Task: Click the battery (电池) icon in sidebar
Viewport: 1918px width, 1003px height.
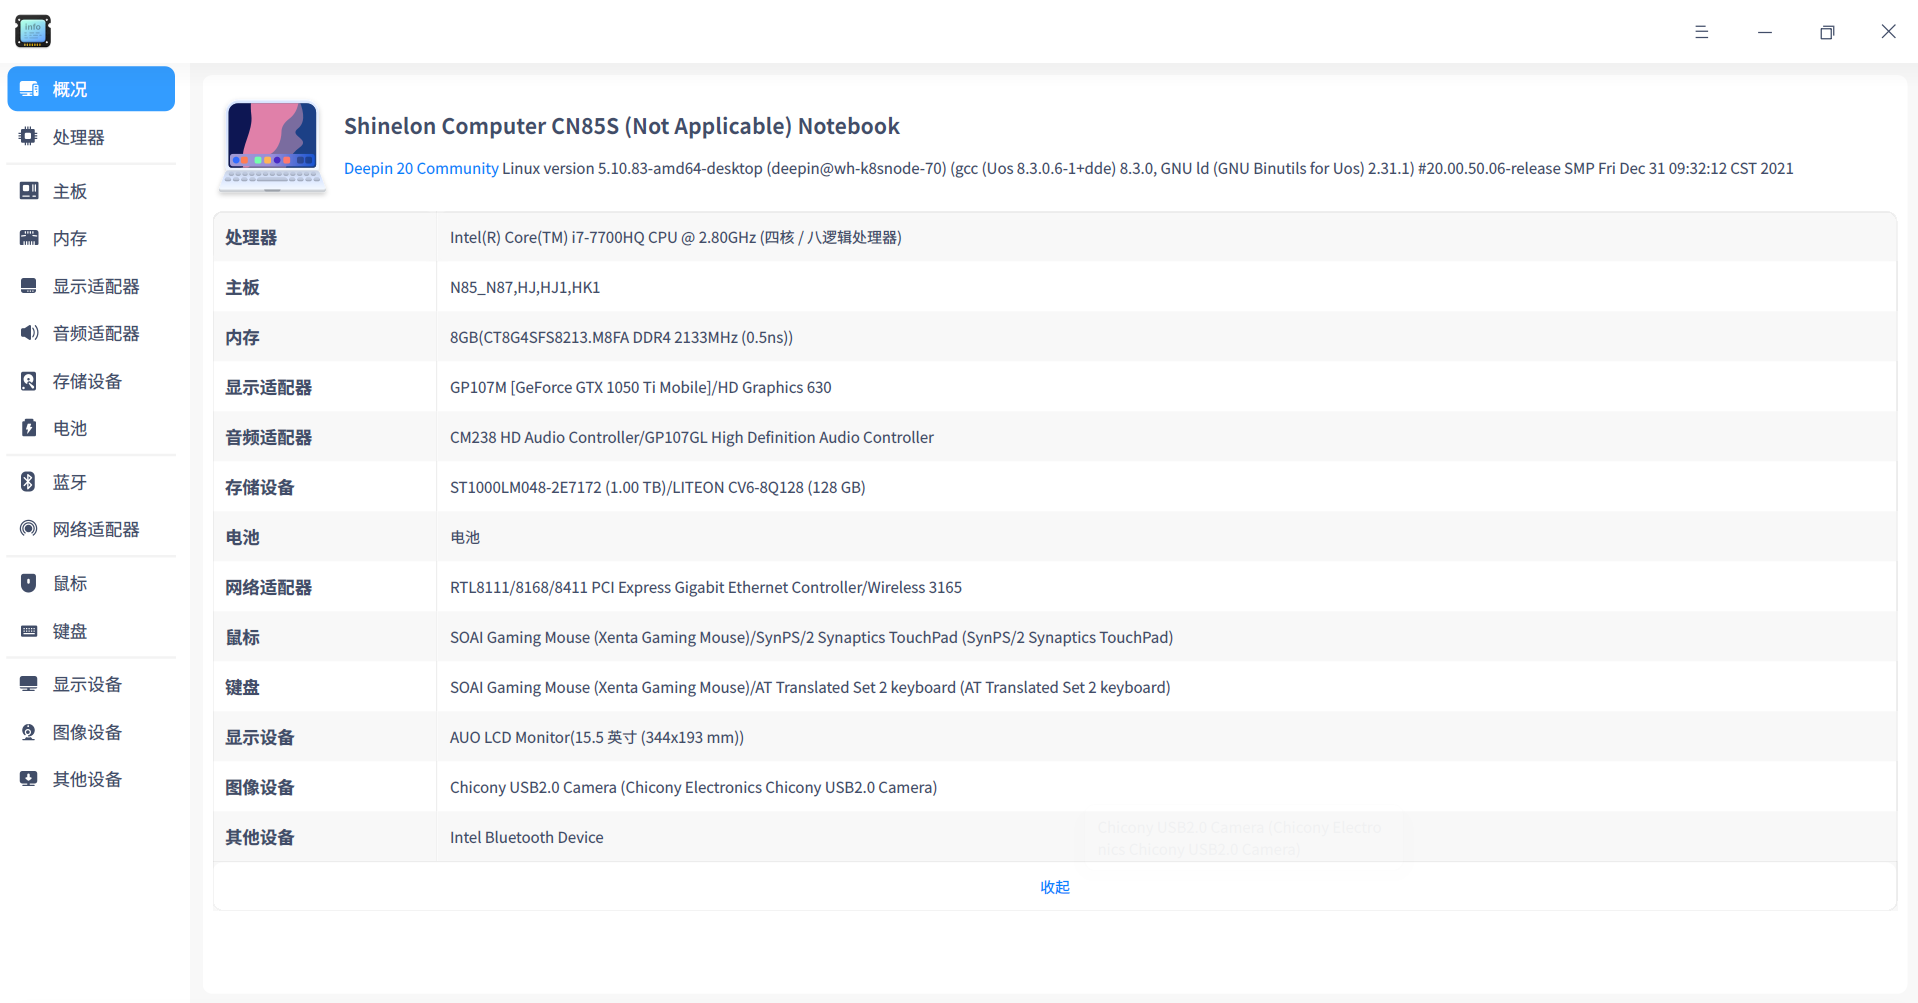Action: pyautogui.click(x=29, y=428)
